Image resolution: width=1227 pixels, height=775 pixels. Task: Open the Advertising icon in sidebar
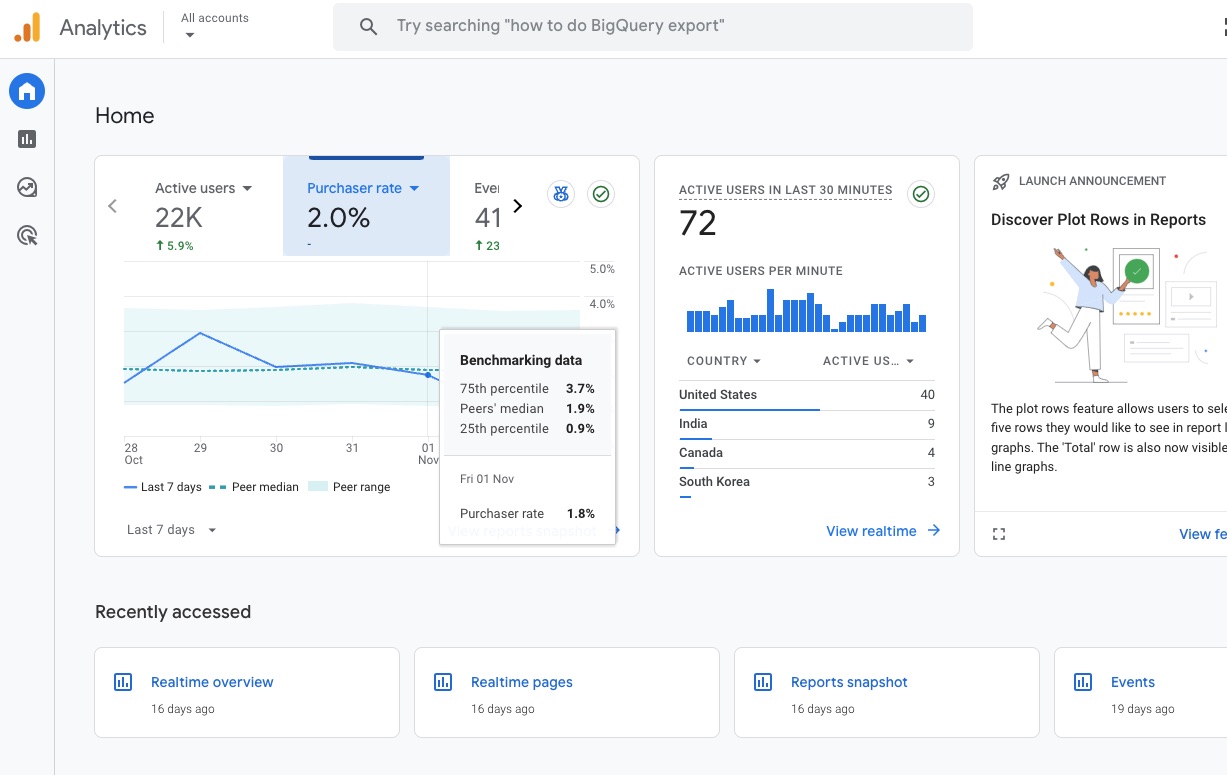point(27,236)
